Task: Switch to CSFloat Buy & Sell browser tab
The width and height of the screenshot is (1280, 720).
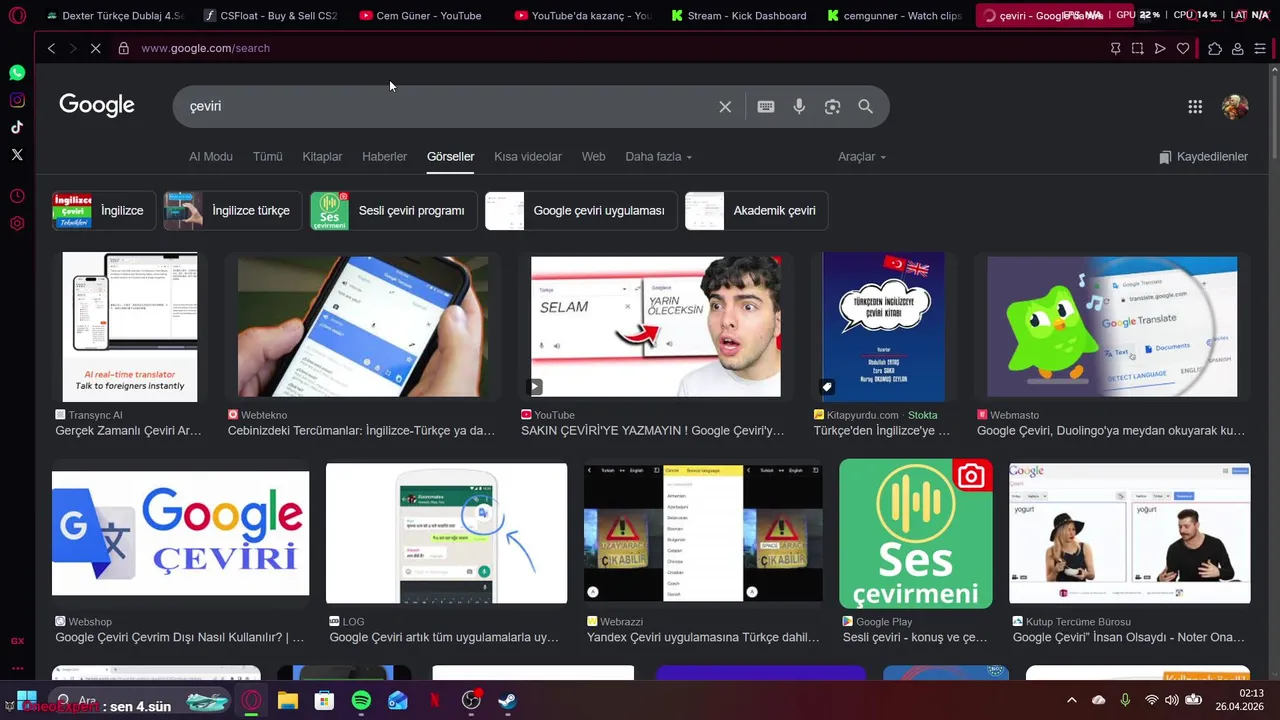Action: (270, 15)
